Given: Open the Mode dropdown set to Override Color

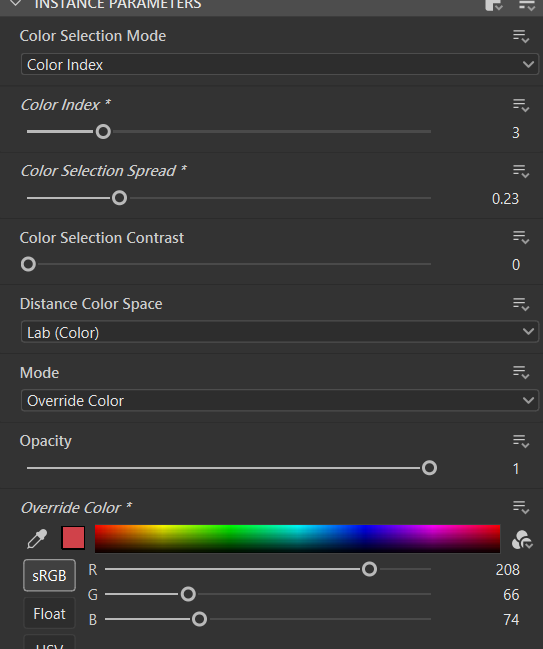Looking at the screenshot, I should pos(280,400).
